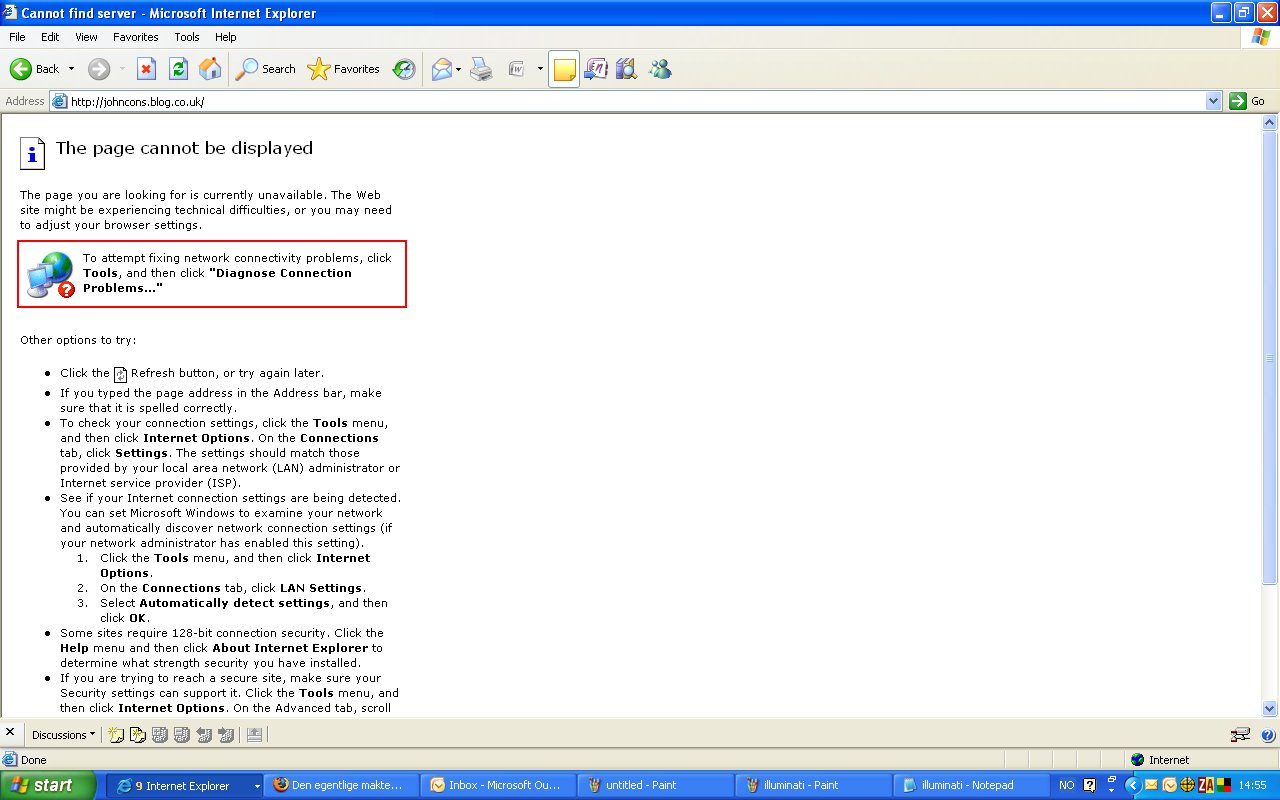Go to the Home page icon
1280x800 pixels.
point(210,69)
